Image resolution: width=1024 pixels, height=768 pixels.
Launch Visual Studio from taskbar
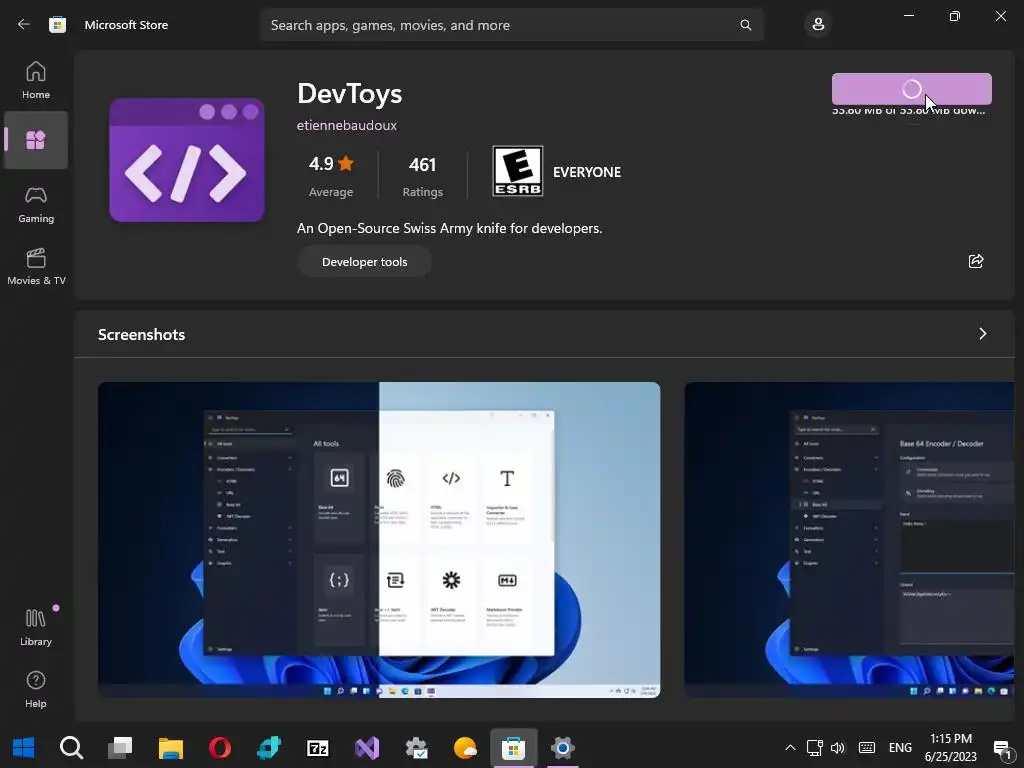pos(367,748)
